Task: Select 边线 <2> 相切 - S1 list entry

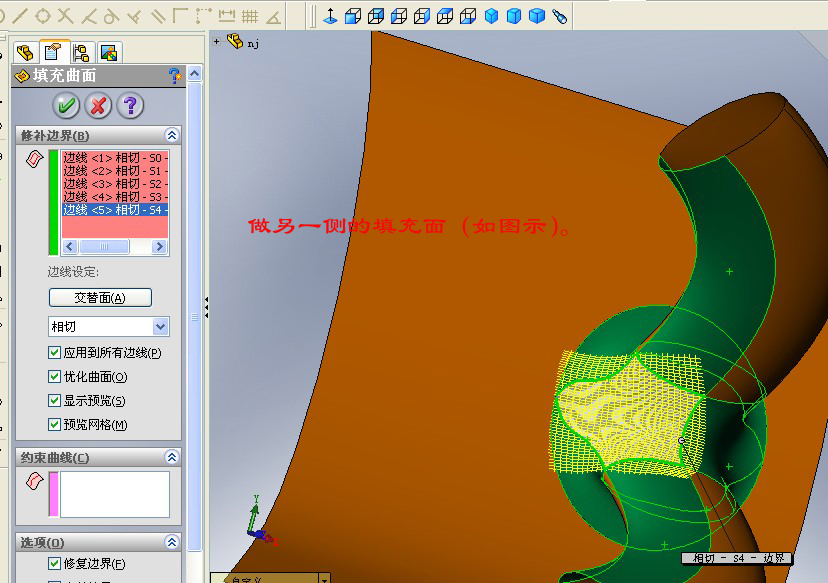Action: (115, 171)
